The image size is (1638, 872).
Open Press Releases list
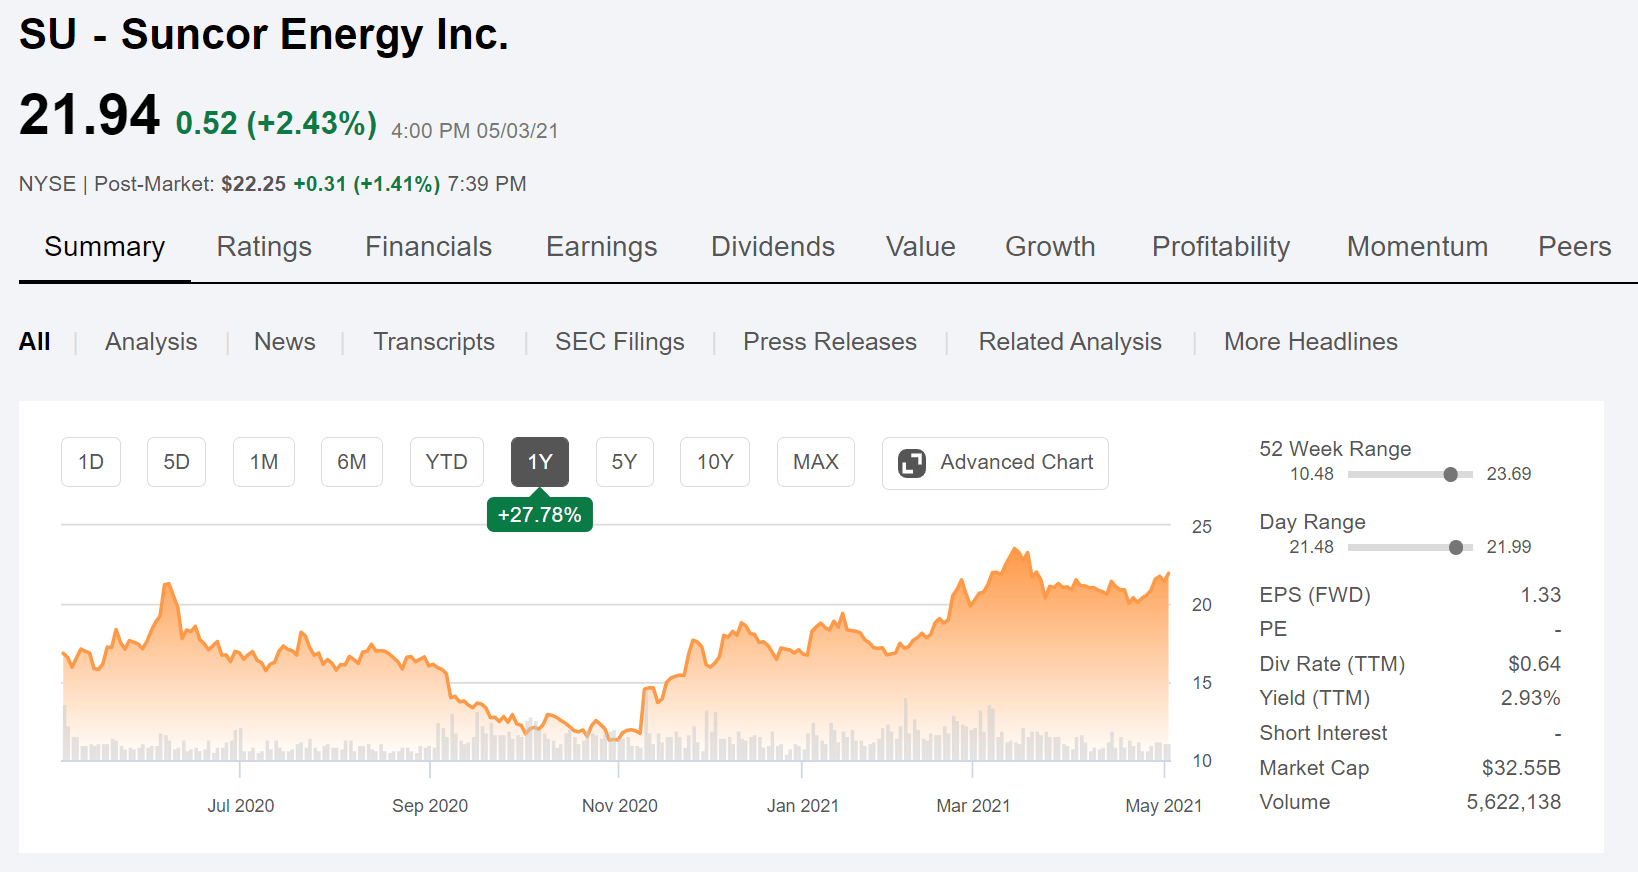[829, 342]
